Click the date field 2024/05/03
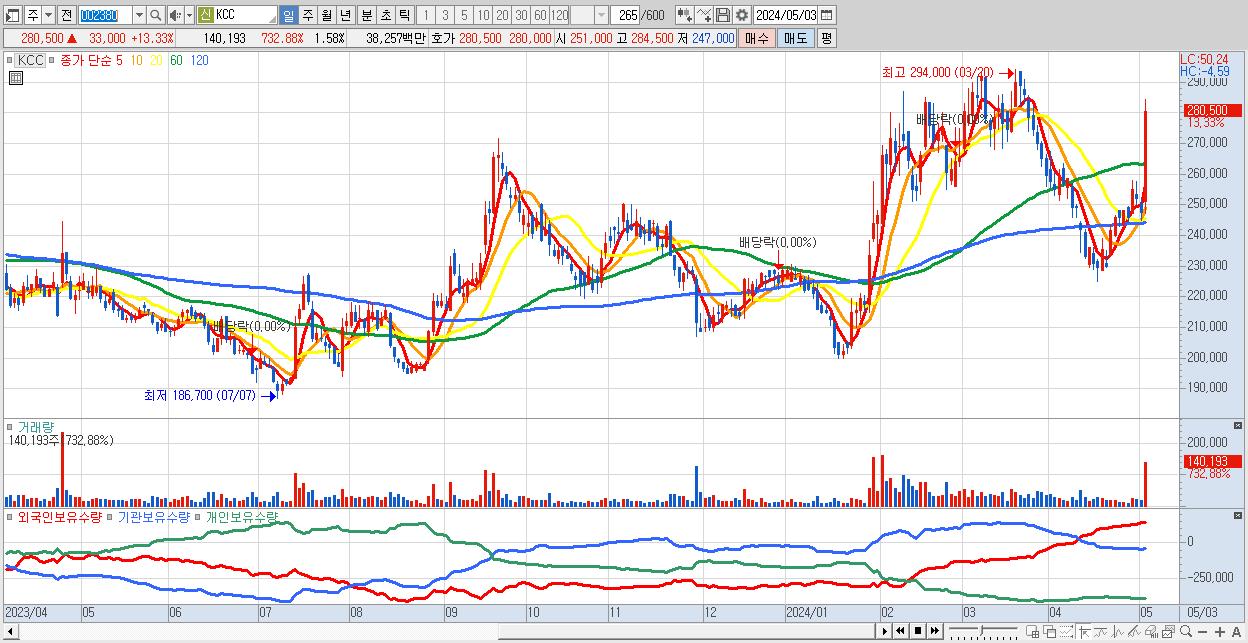This screenshot has height=643, width=1248. (785, 15)
